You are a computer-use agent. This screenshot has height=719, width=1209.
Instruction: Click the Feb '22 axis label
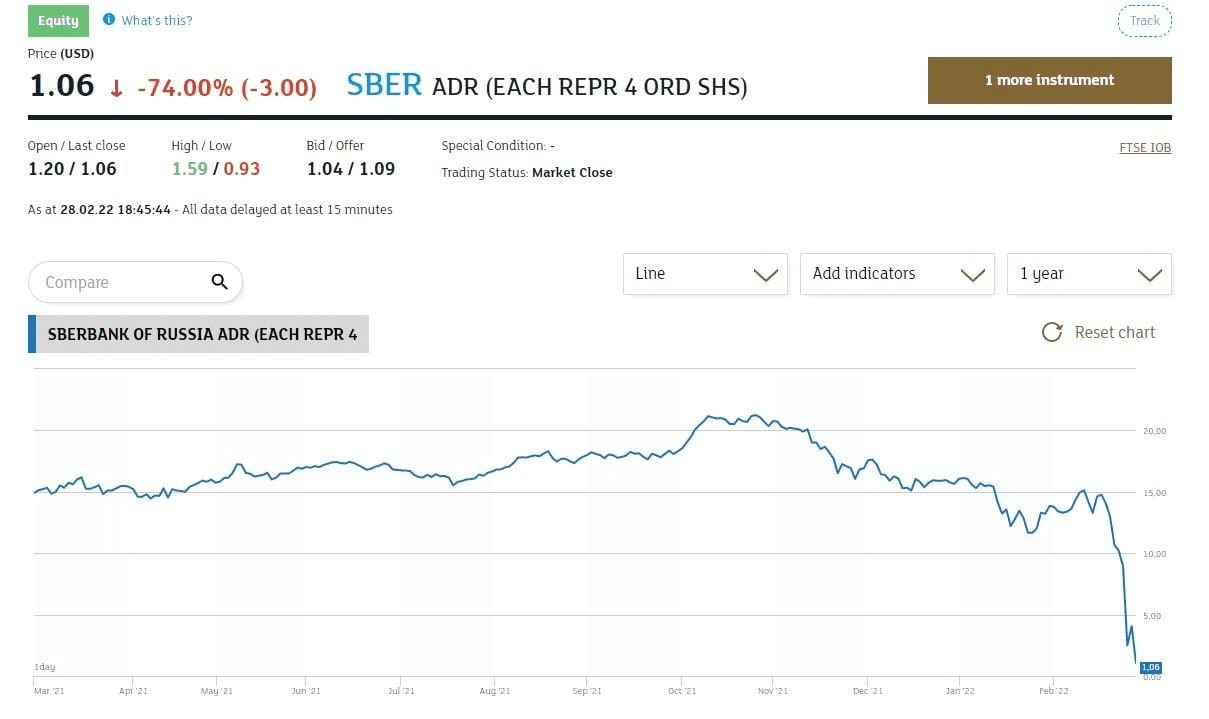pos(1053,691)
